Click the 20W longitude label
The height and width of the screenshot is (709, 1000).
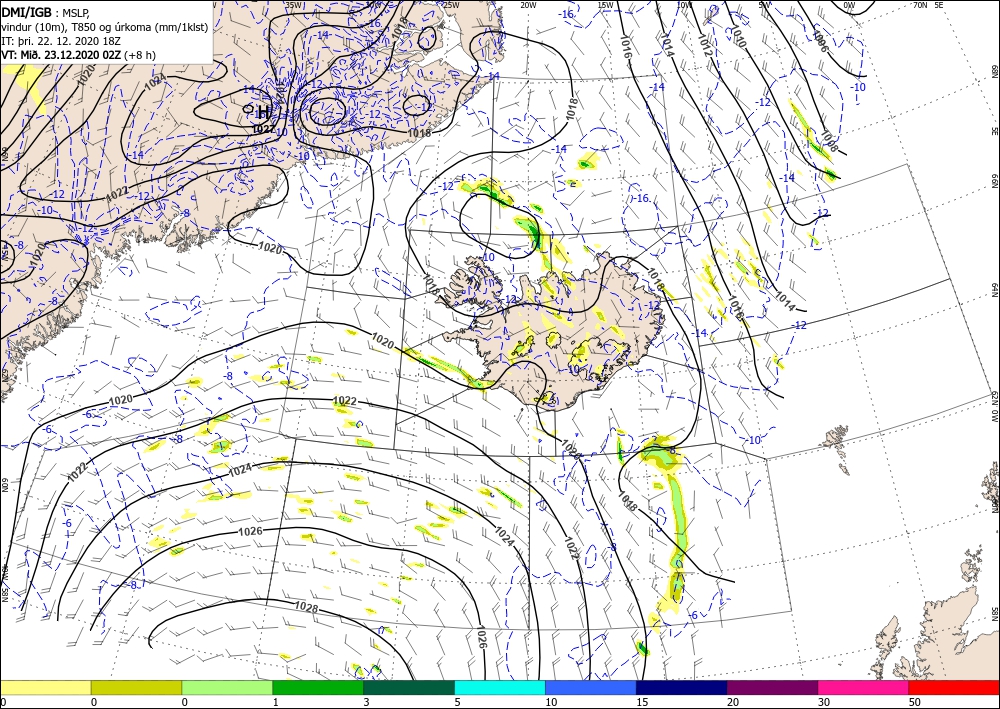tap(527, 4)
